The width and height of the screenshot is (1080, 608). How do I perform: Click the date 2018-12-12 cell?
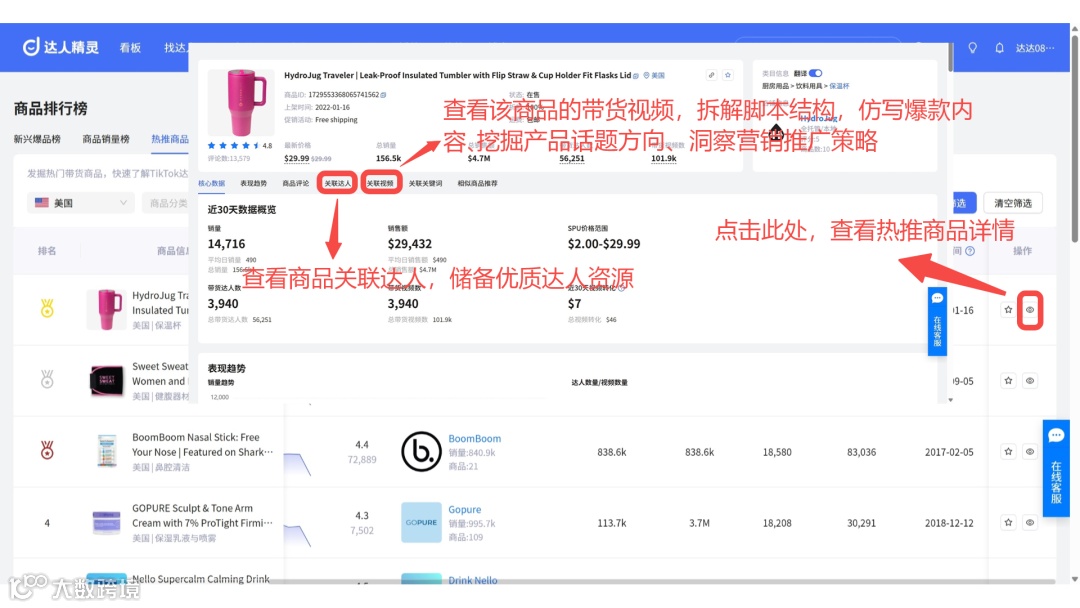click(x=948, y=523)
